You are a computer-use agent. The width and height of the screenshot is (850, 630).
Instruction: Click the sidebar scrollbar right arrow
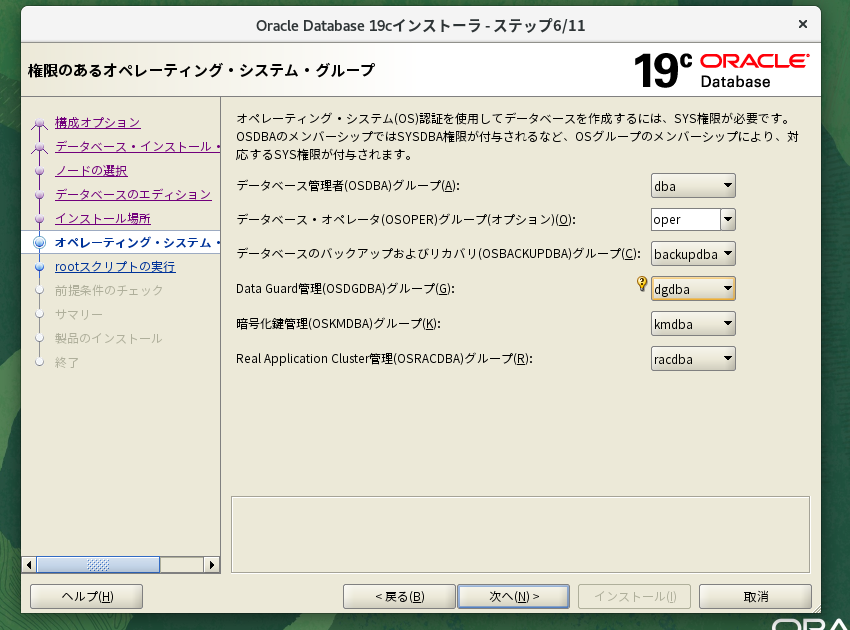[212, 565]
